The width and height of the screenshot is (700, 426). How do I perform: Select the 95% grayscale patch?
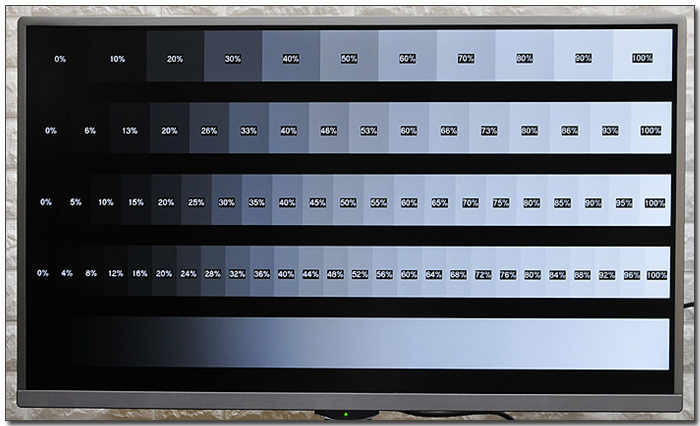pyautogui.click(x=623, y=202)
